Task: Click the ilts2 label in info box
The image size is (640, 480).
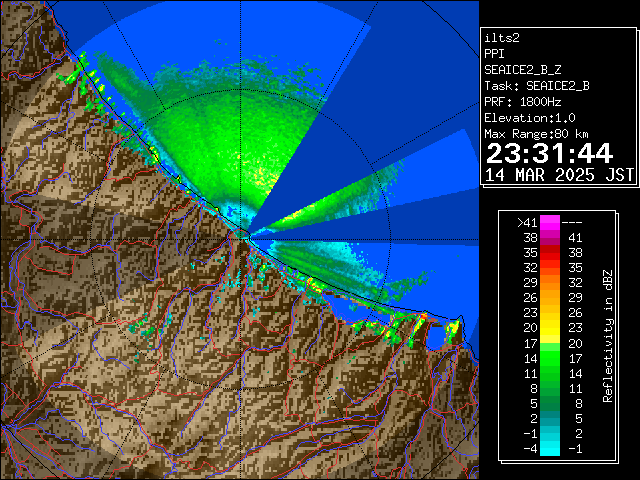Action: click(x=502, y=38)
